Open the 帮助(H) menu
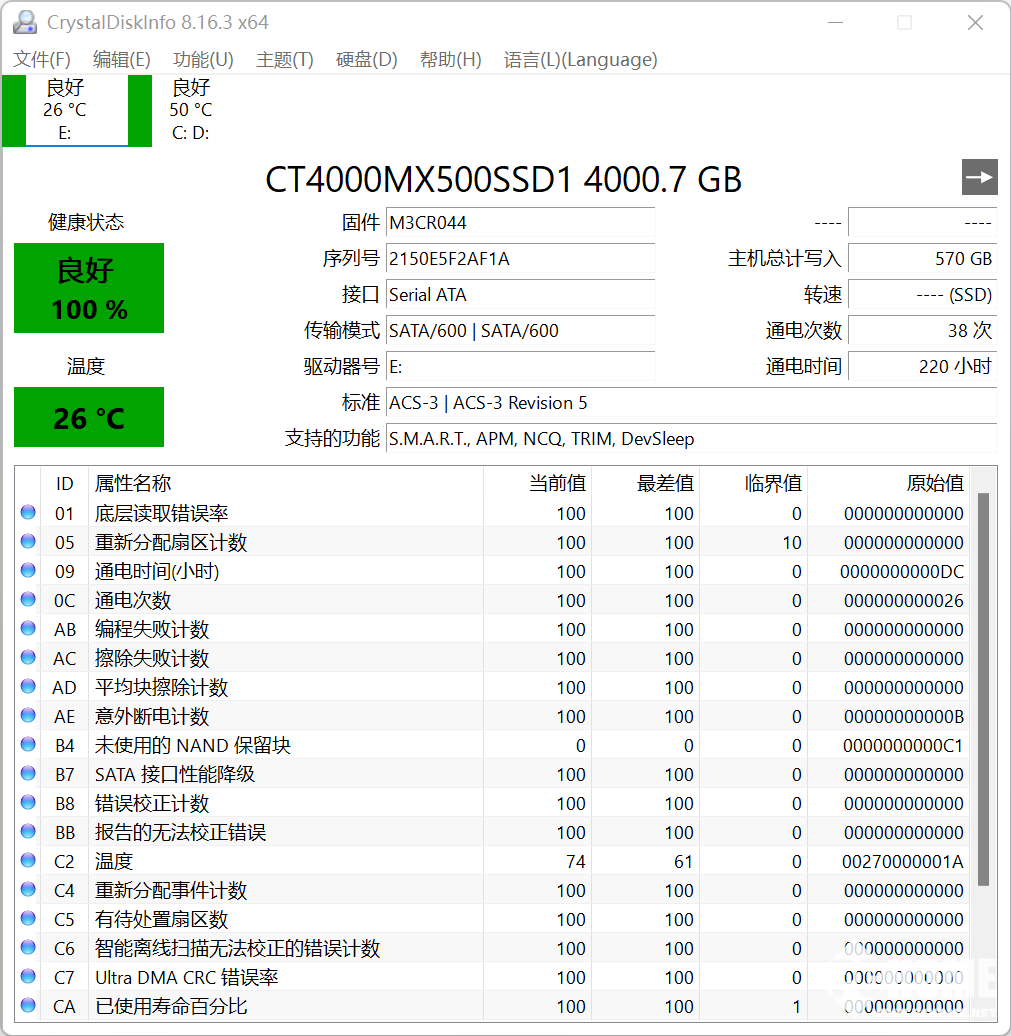The image size is (1011, 1036). 450,59
